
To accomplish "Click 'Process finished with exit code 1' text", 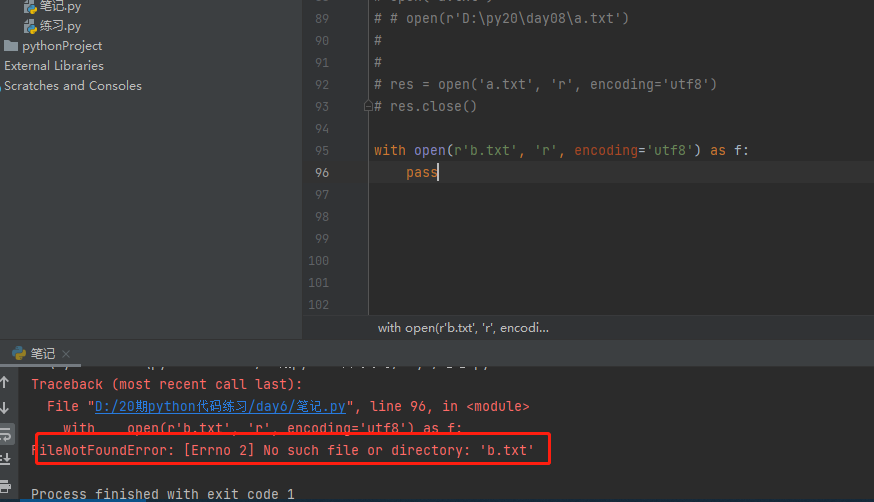I will [x=163, y=494].
